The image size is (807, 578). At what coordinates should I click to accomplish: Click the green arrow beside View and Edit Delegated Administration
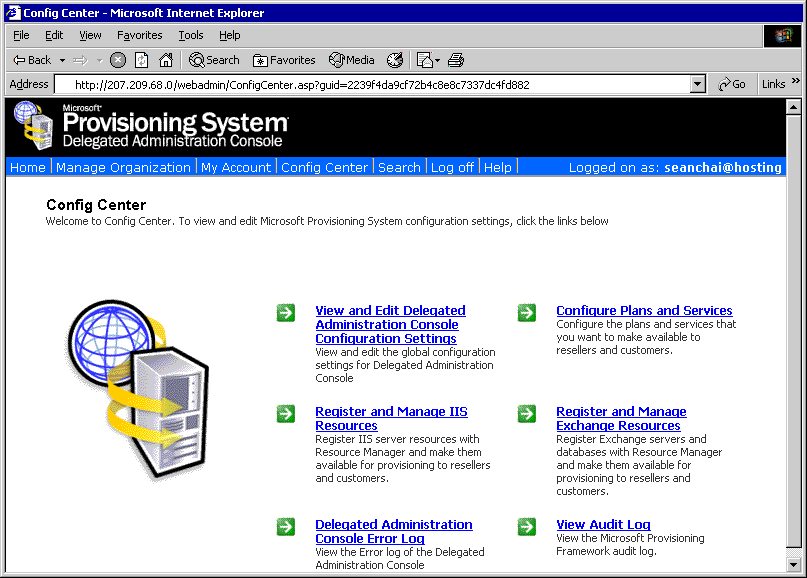point(286,312)
